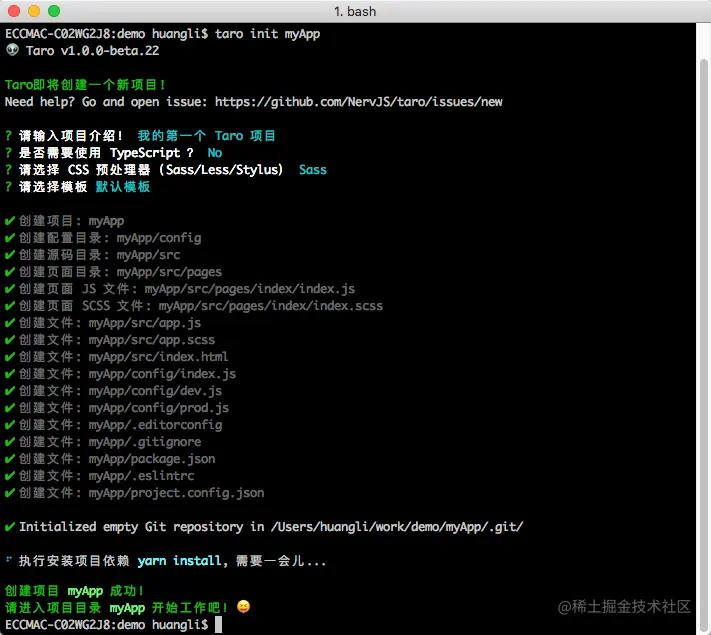Click the checkmark beside 'myApp/config' line

tap(10, 238)
